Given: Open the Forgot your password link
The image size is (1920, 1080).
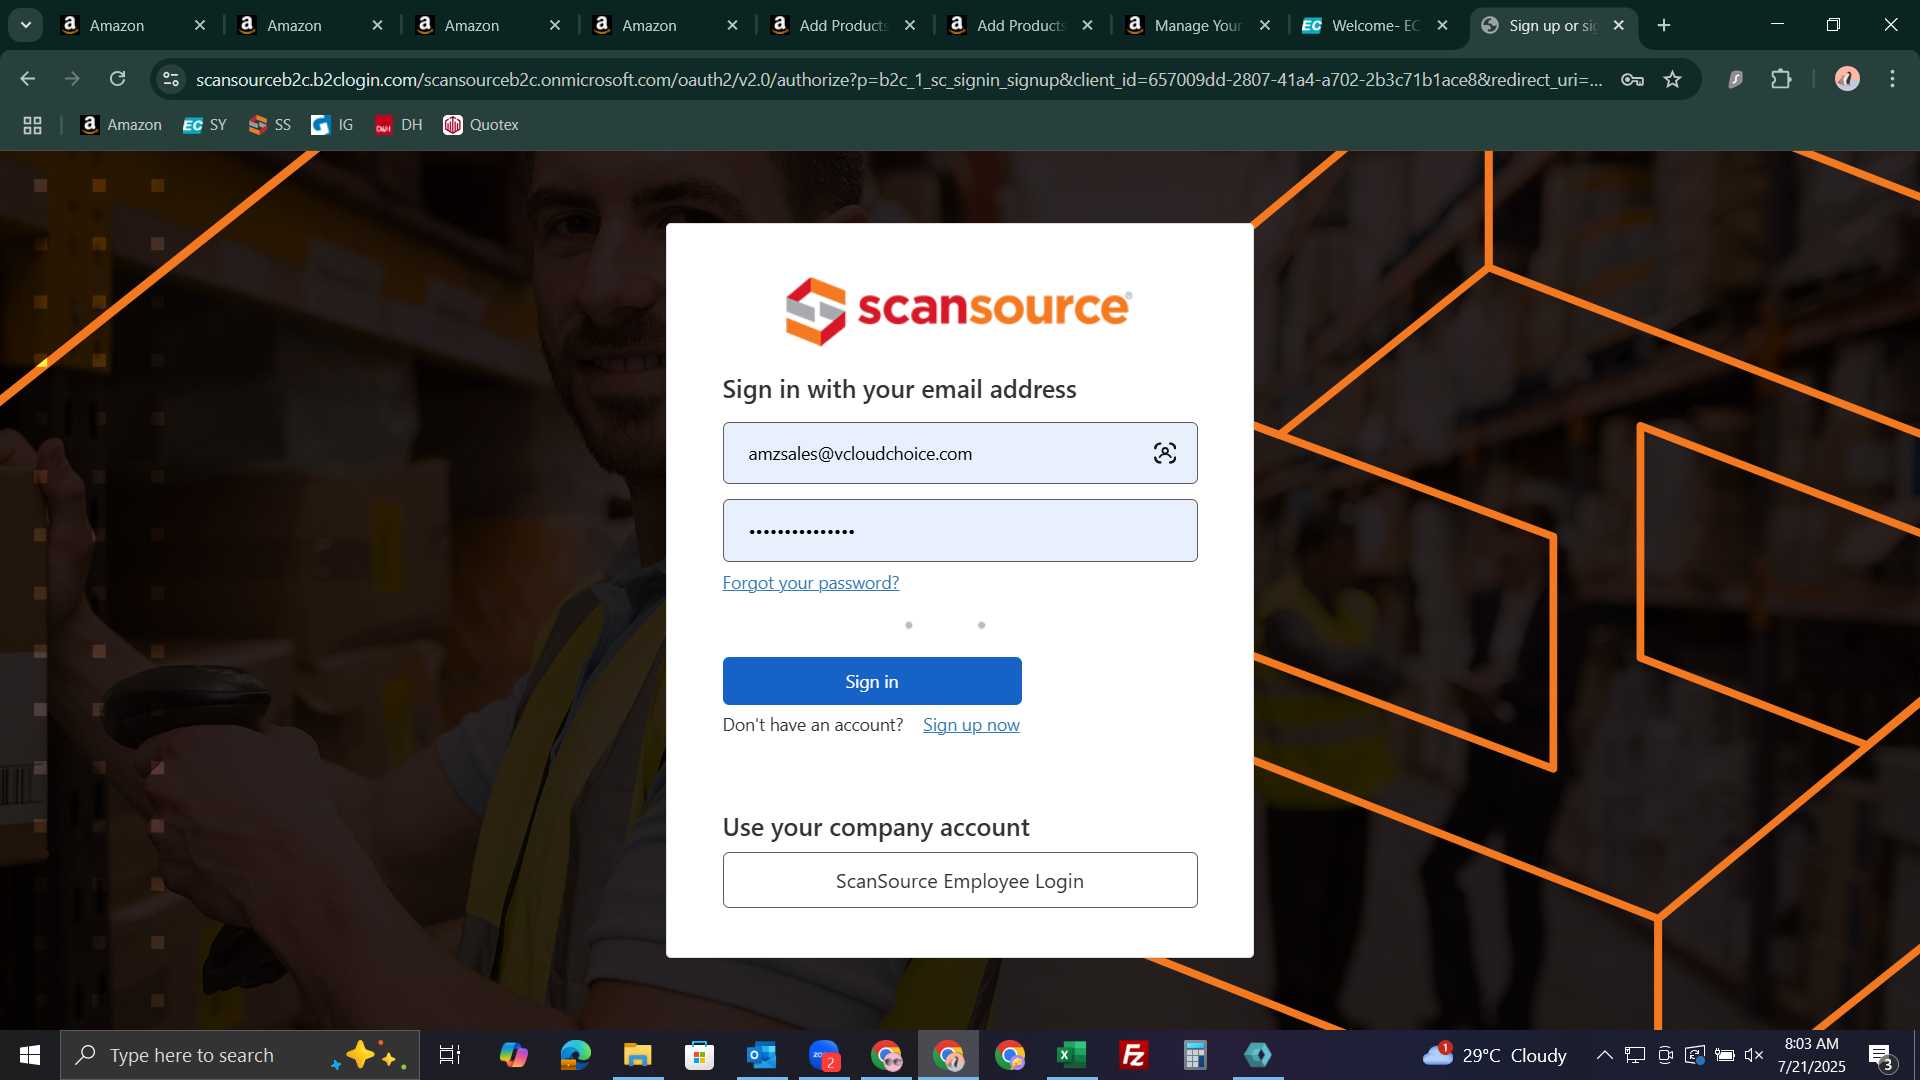Looking at the screenshot, I should pyautogui.click(x=810, y=582).
